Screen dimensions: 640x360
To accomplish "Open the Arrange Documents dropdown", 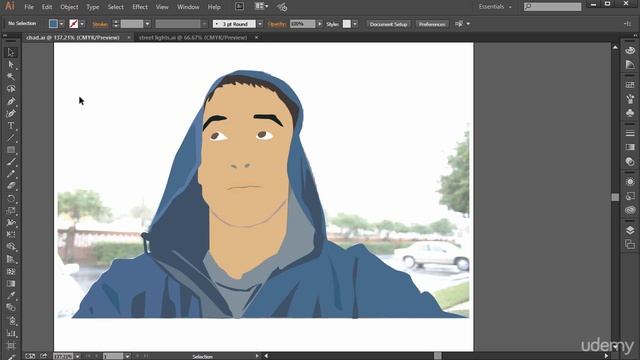I will click(x=261, y=7).
